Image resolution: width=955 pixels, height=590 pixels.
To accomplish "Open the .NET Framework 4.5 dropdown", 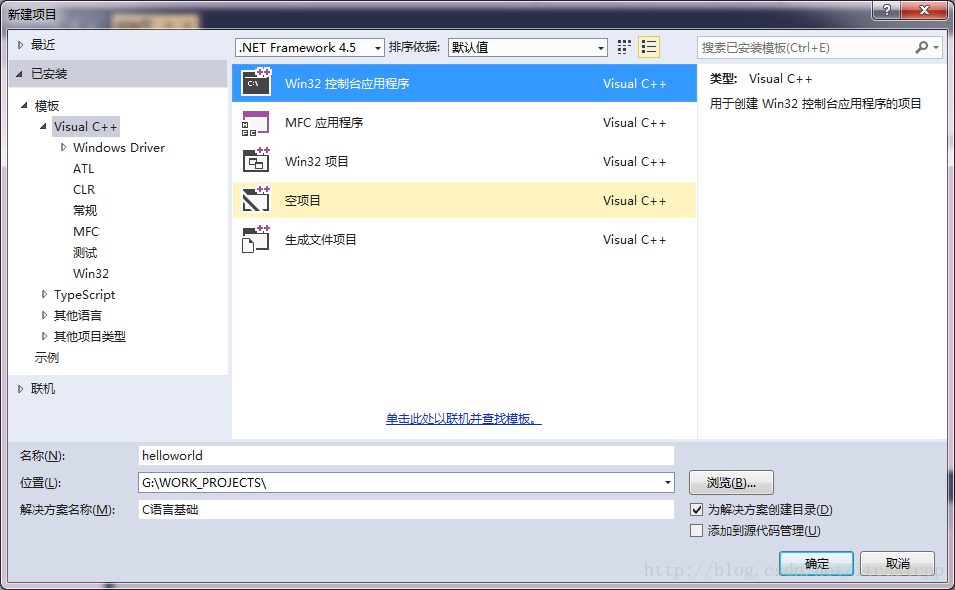I will tap(310, 47).
